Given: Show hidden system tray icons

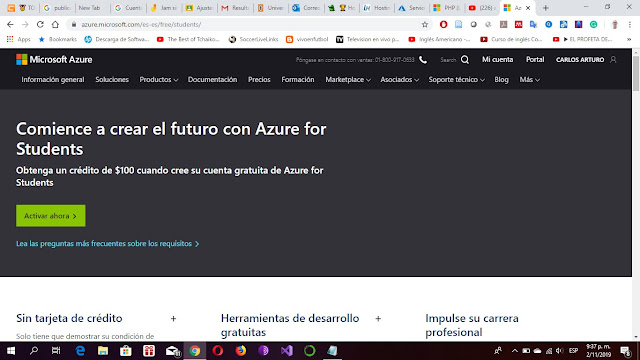Looking at the screenshot, I should (515, 351).
